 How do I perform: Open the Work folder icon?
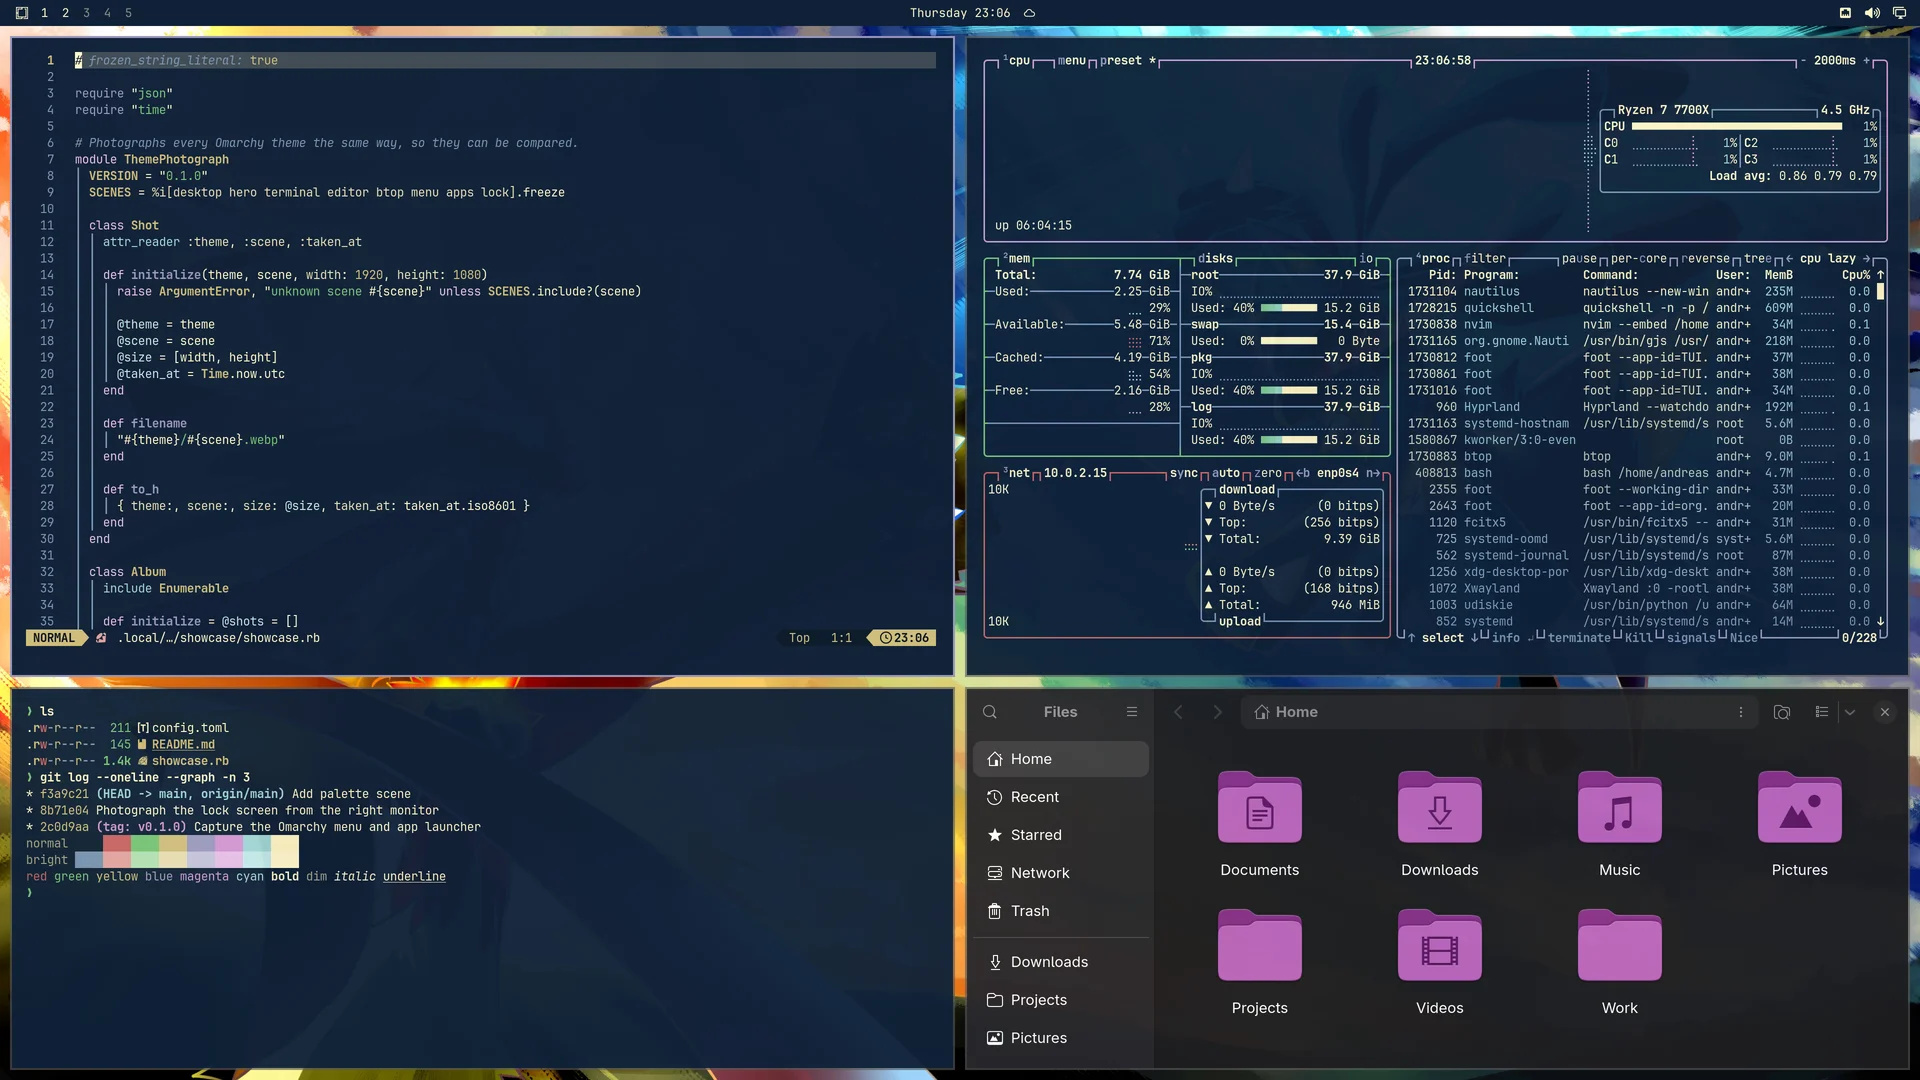(1620, 946)
